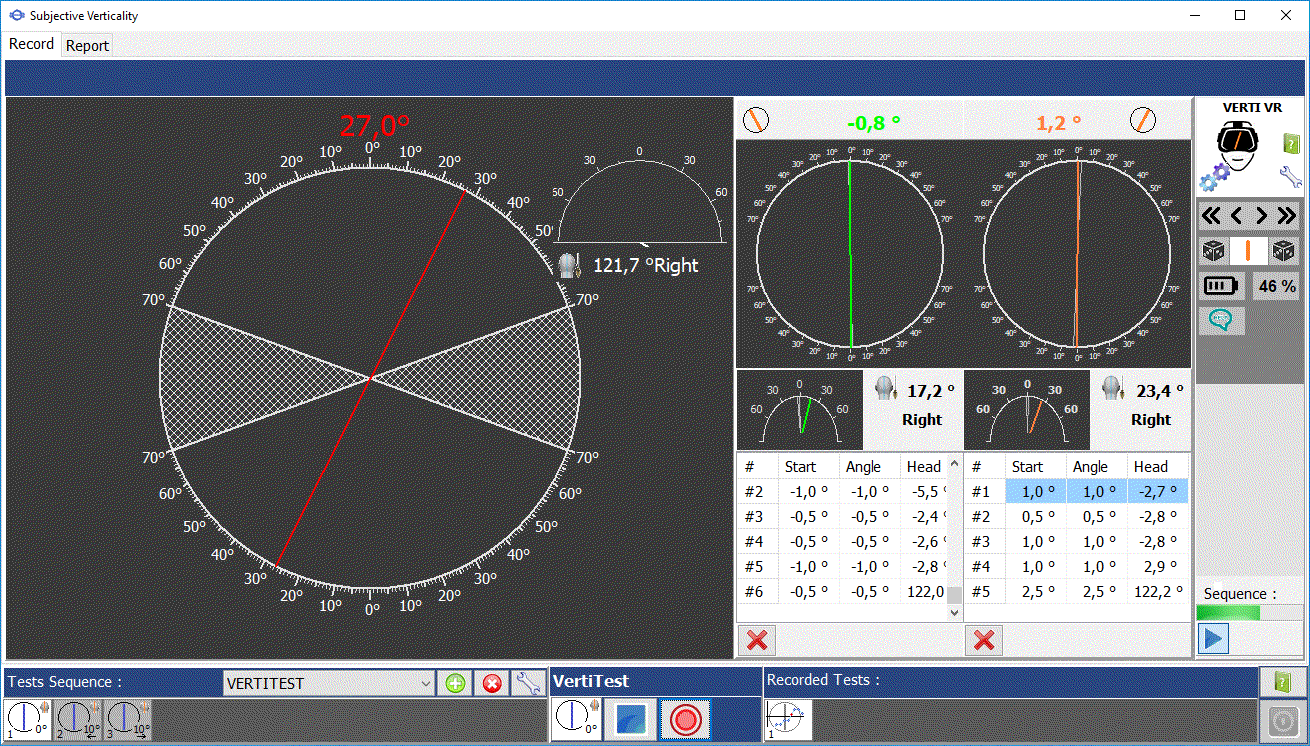1310x746 pixels.
Task: Click the headset battery icon
Action: pyautogui.click(x=1221, y=286)
